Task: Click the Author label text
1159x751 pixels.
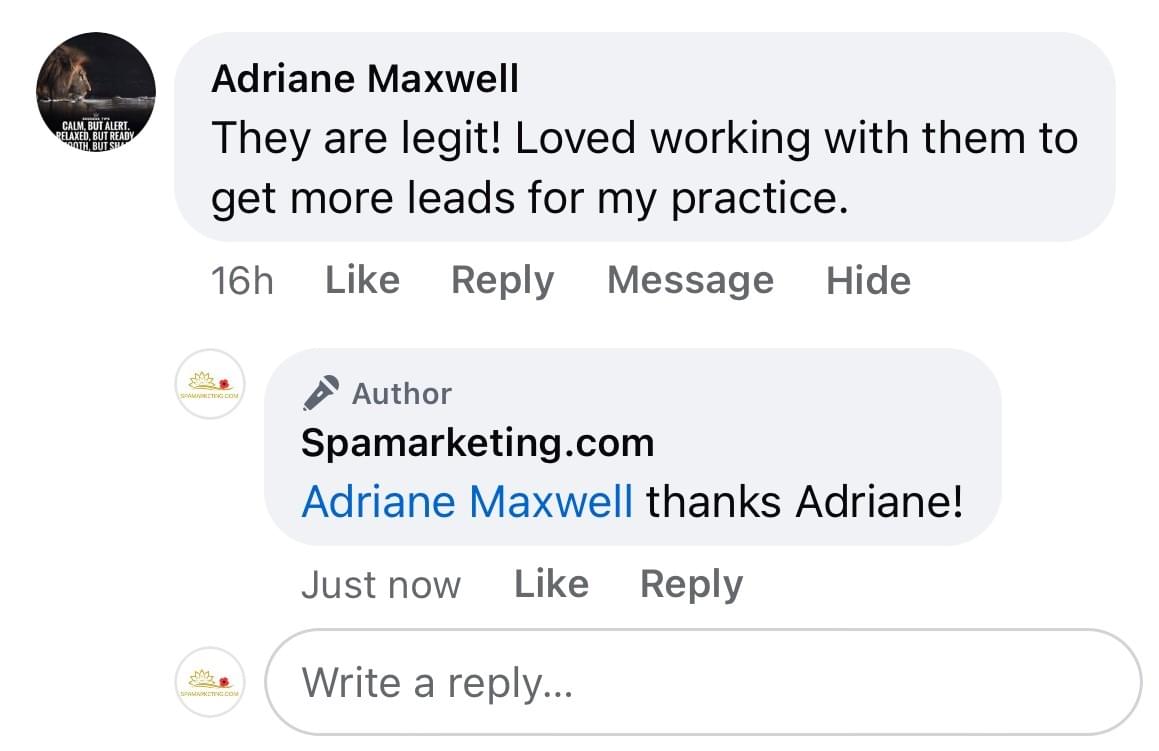Action: [x=402, y=394]
